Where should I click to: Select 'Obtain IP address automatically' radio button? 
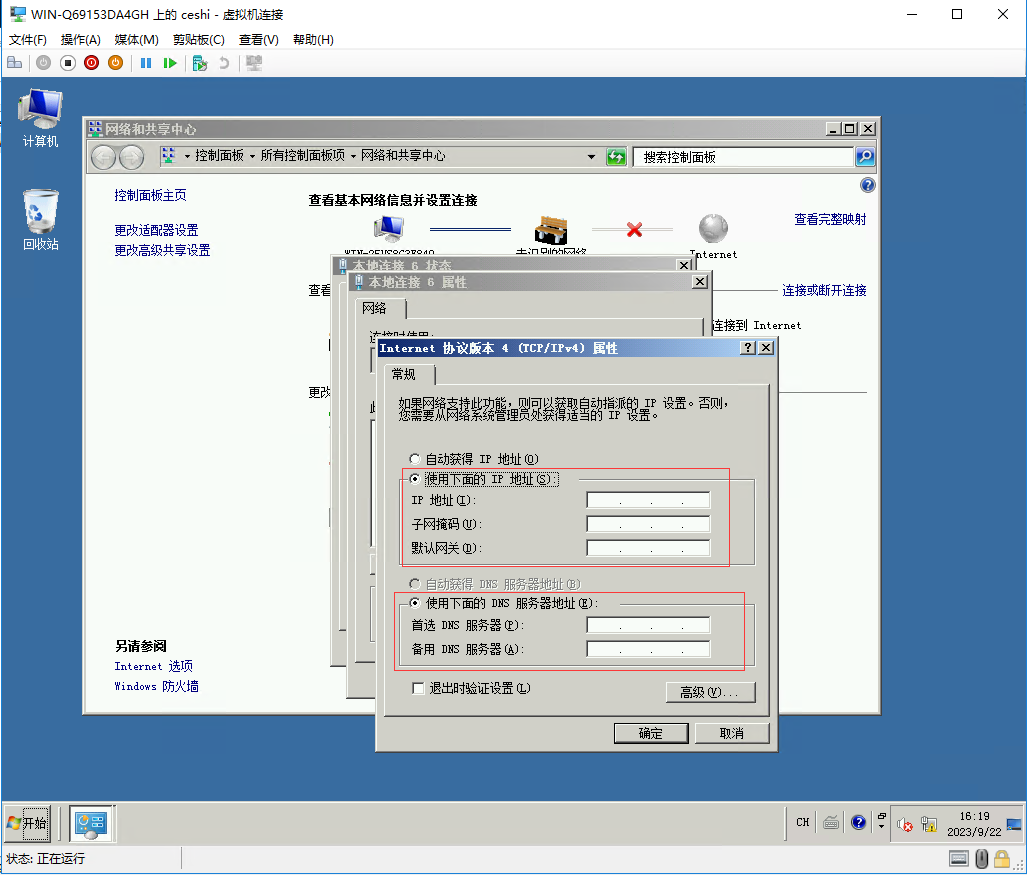click(415, 459)
